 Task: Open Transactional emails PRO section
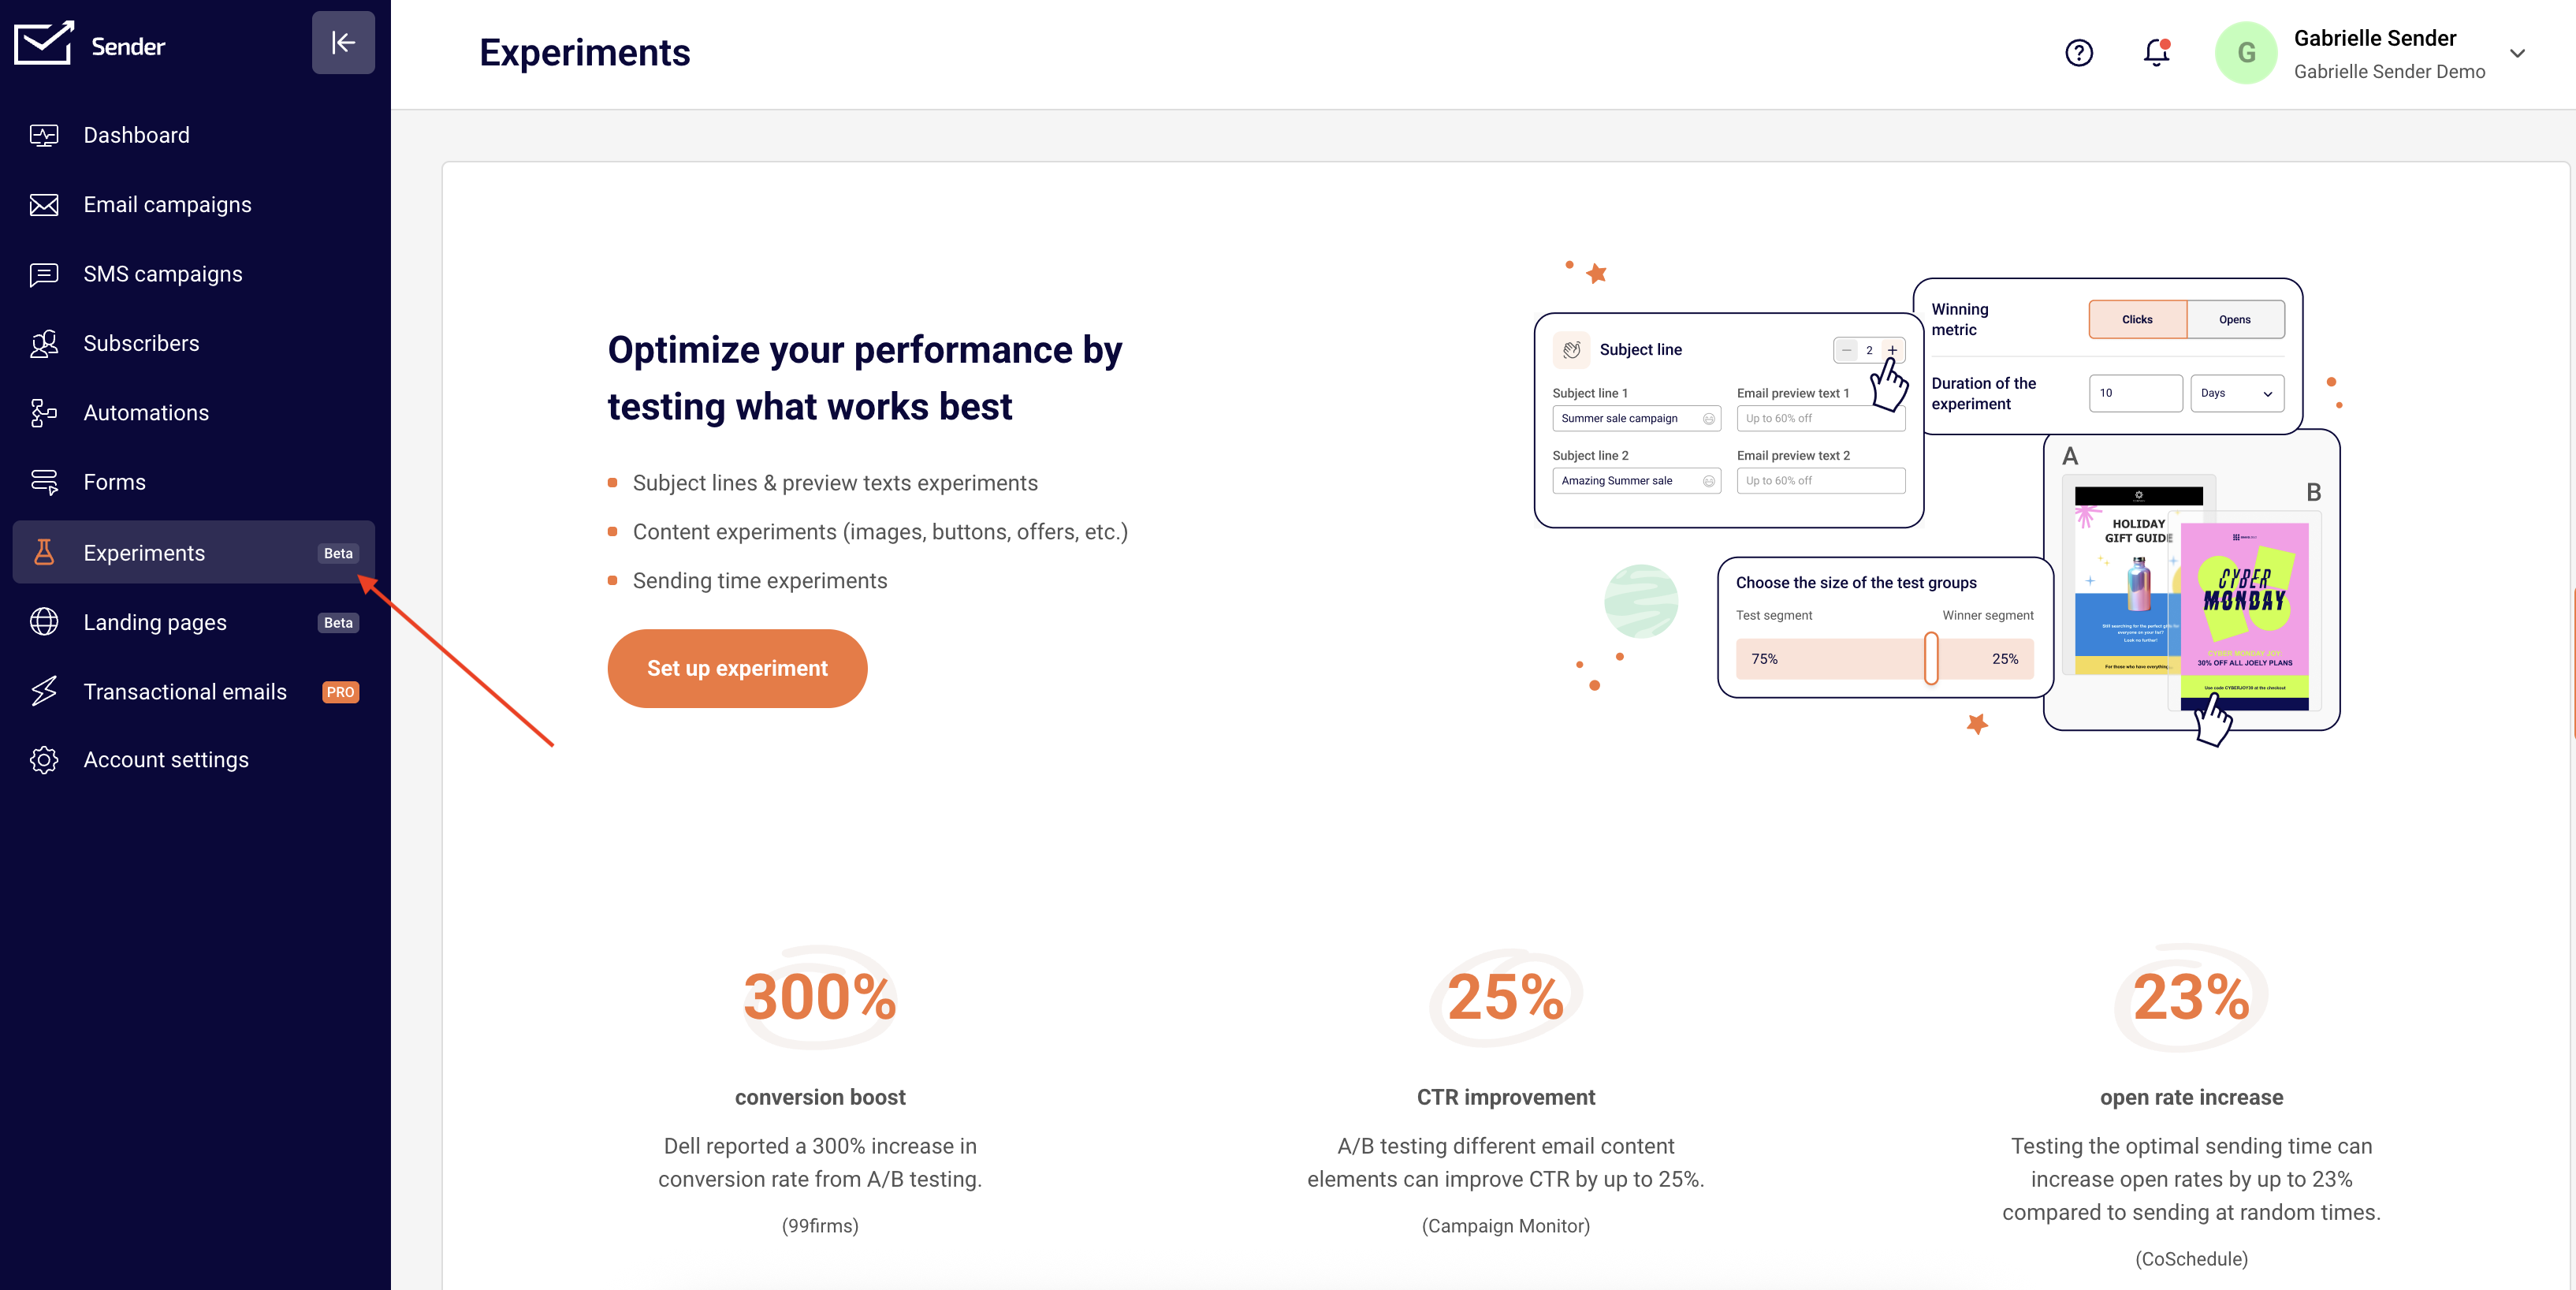coord(185,692)
